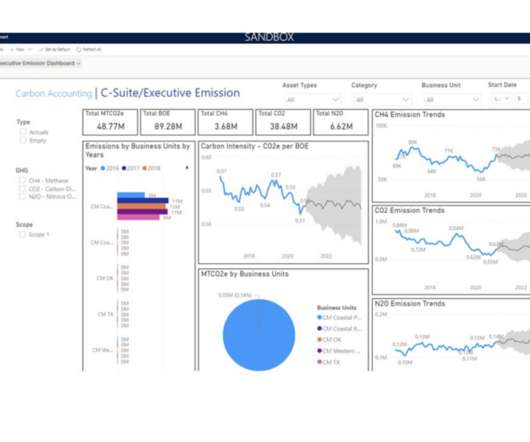Open the Category filter dropdown
The height and width of the screenshot is (442, 530).
(382, 100)
